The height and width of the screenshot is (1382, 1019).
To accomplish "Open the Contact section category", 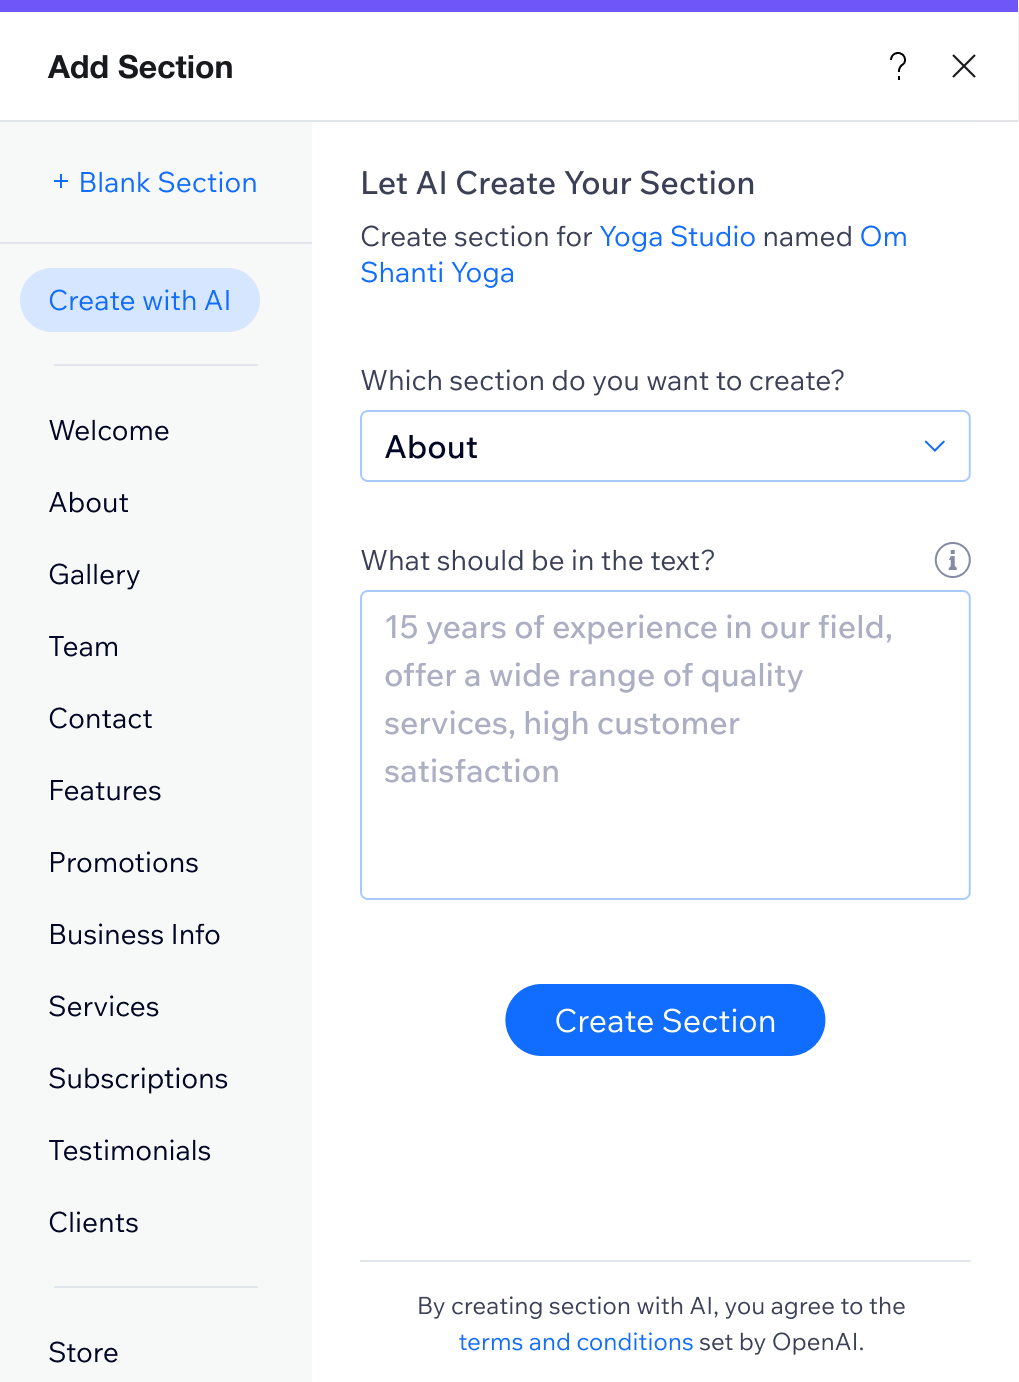I will click(101, 718).
